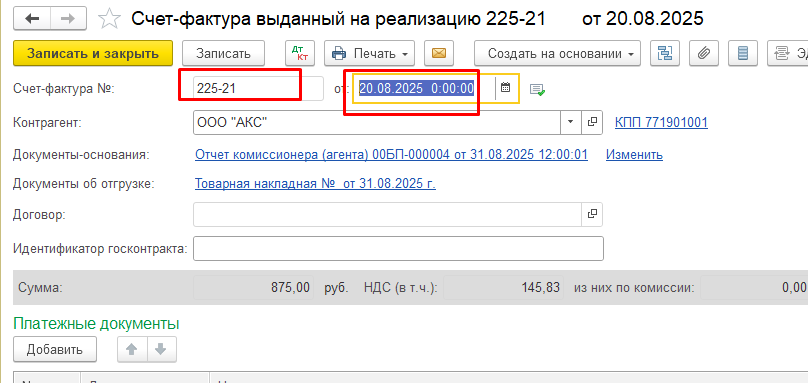Click invoice number field 225-21
The image size is (808, 383).
click(258, 88)
